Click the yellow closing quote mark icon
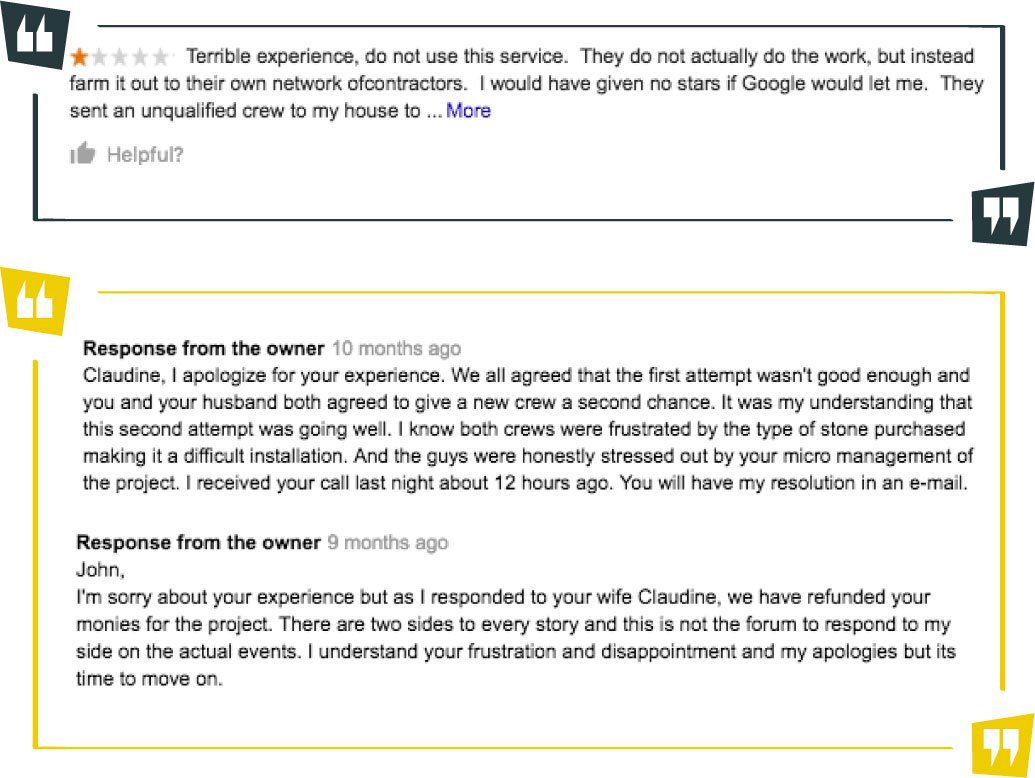 1002,744
